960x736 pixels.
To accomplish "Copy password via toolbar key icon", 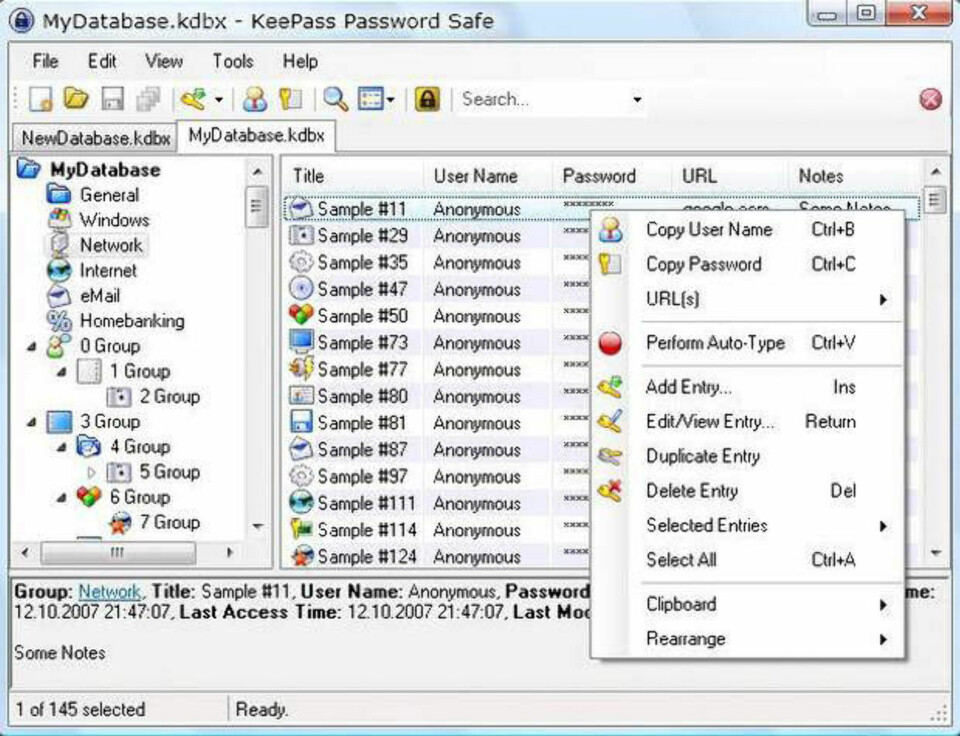I will (290, 99).
